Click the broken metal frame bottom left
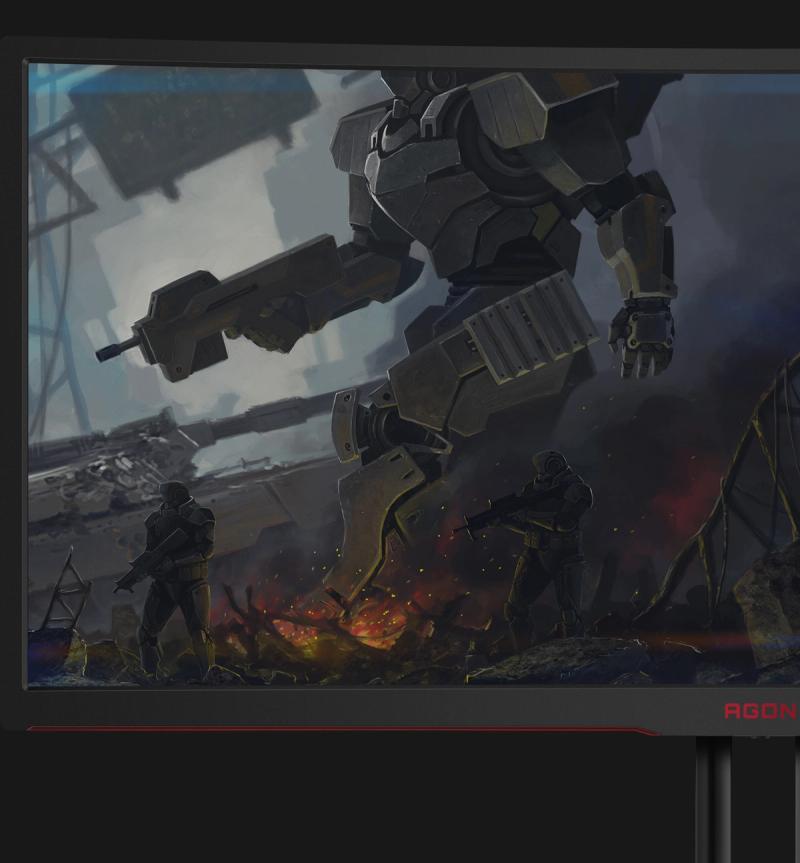800x863 pixels. (x=65, y=593)
